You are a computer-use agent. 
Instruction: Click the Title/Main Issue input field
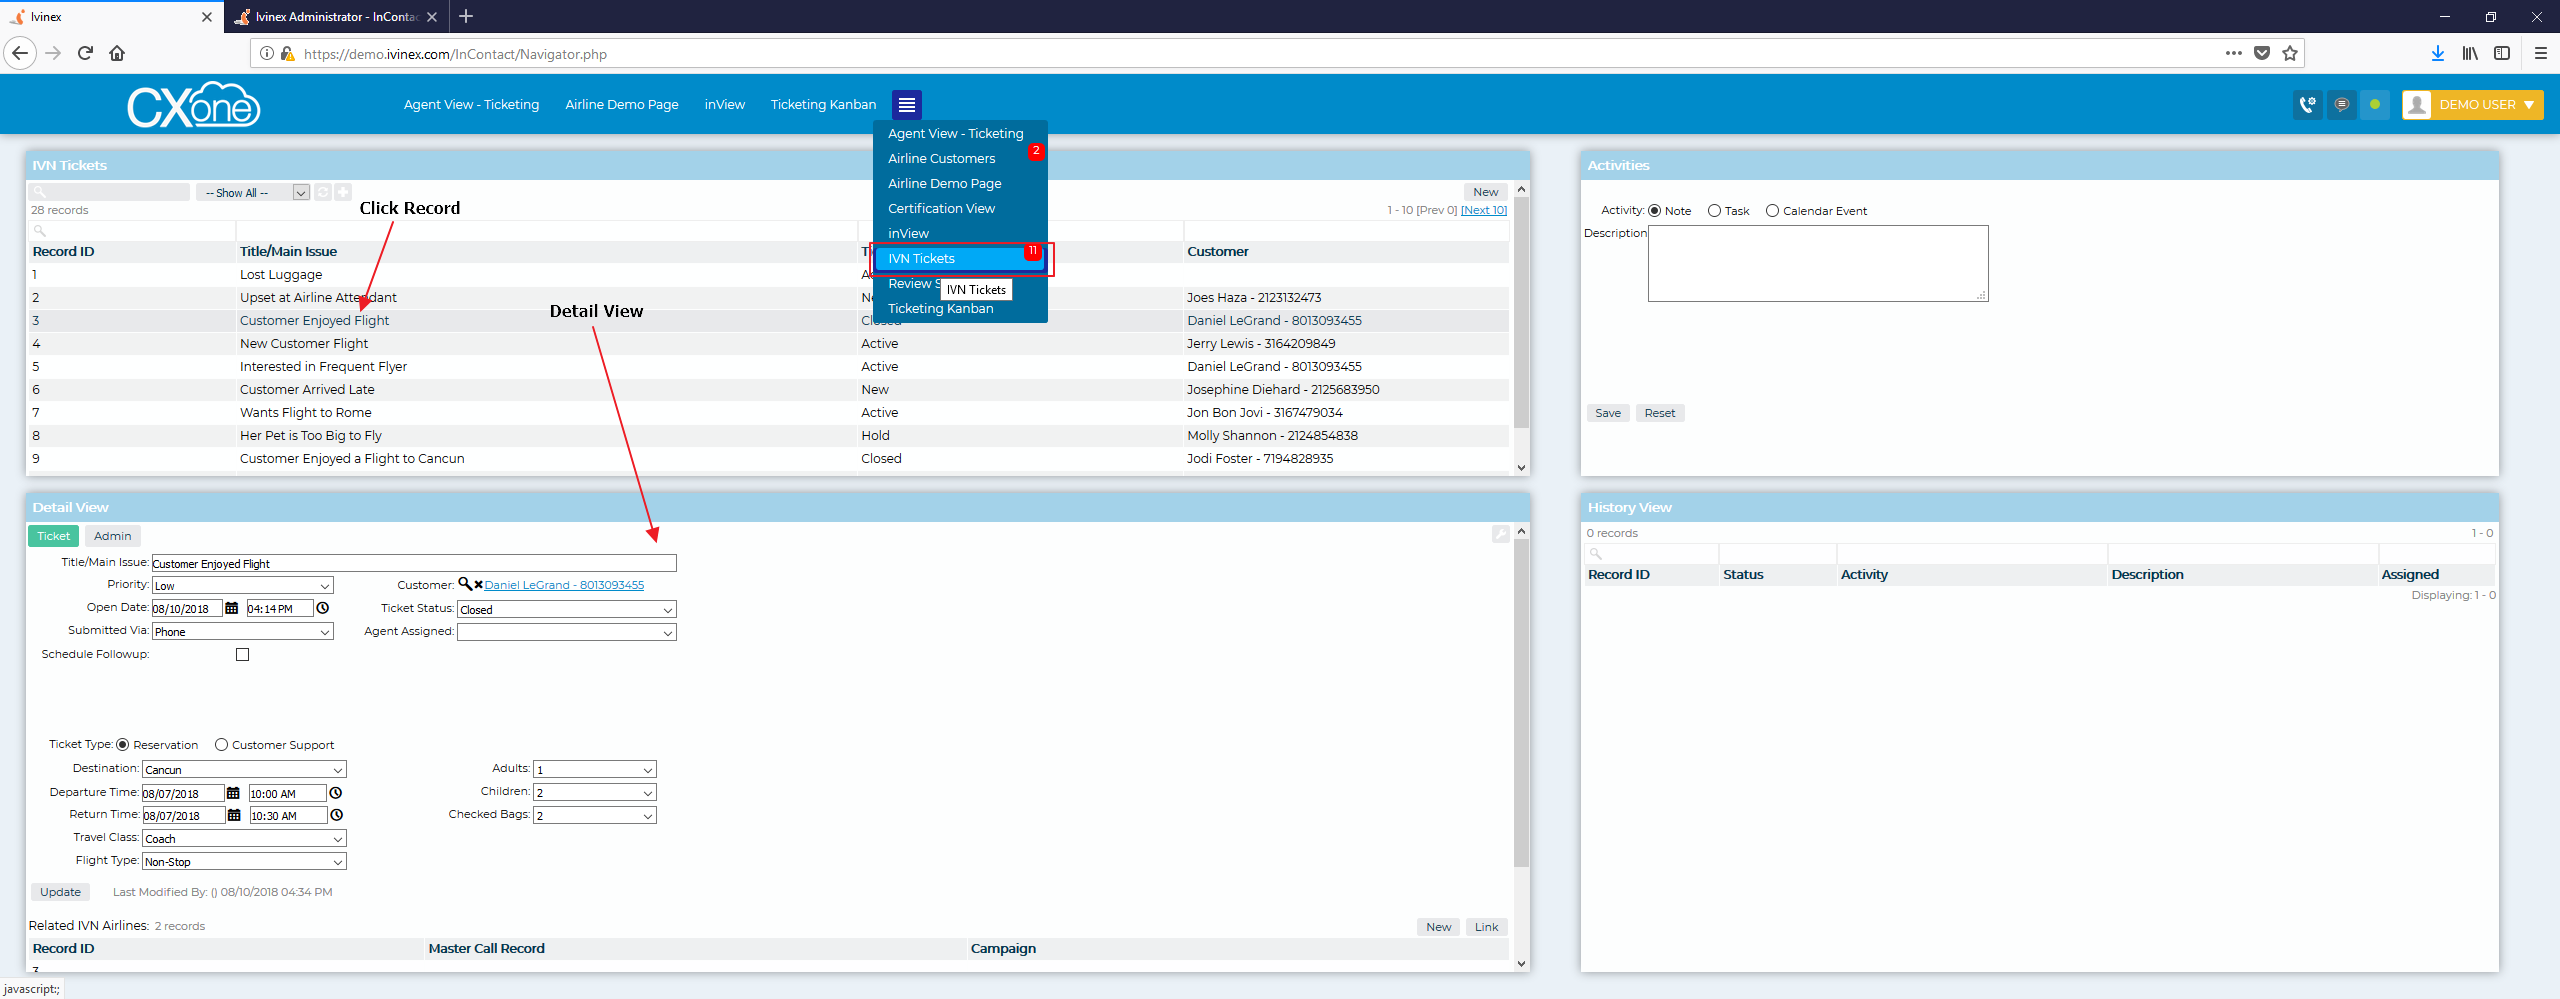(414, 563)
